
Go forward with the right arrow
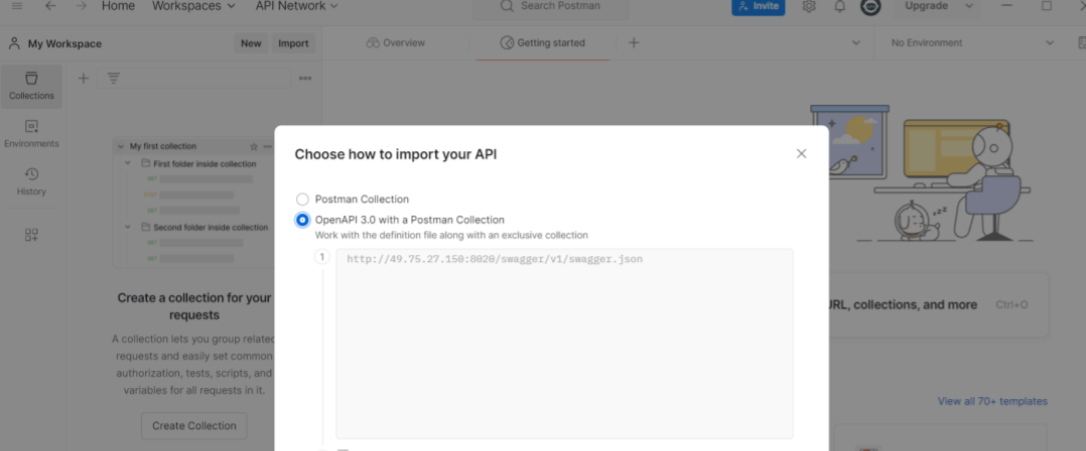81,6
